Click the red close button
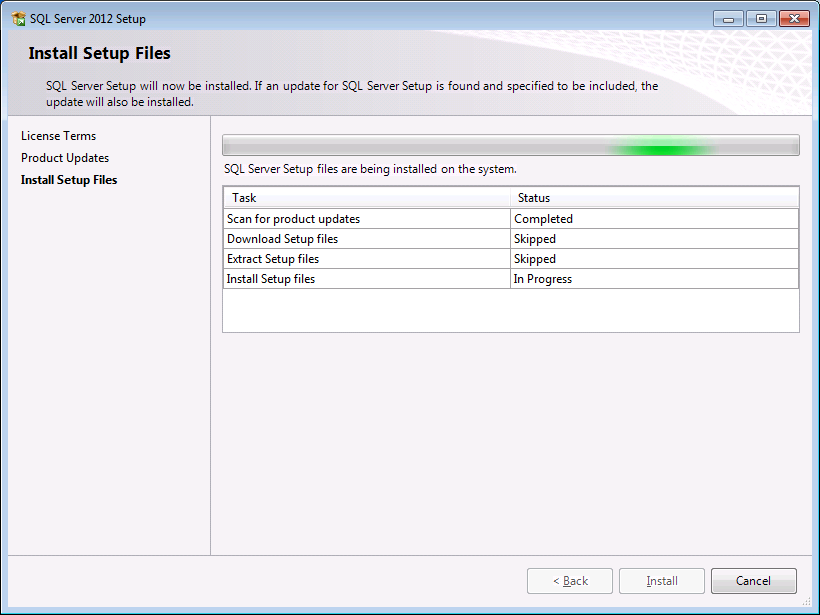Screen dimensions: 820x615 (x=792, y=18)
